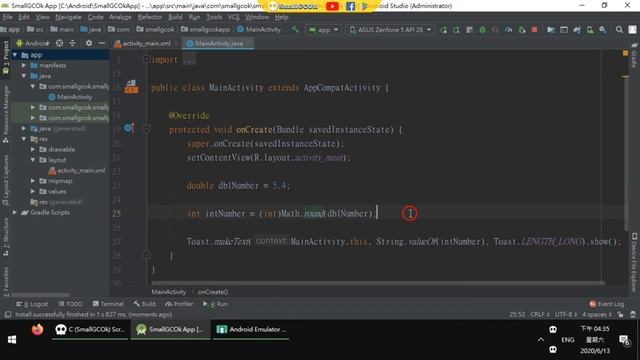Switch to the activity_main.xml tab
Image resolution: width=640 pixels, height=360 pixels.
point(146,43)
